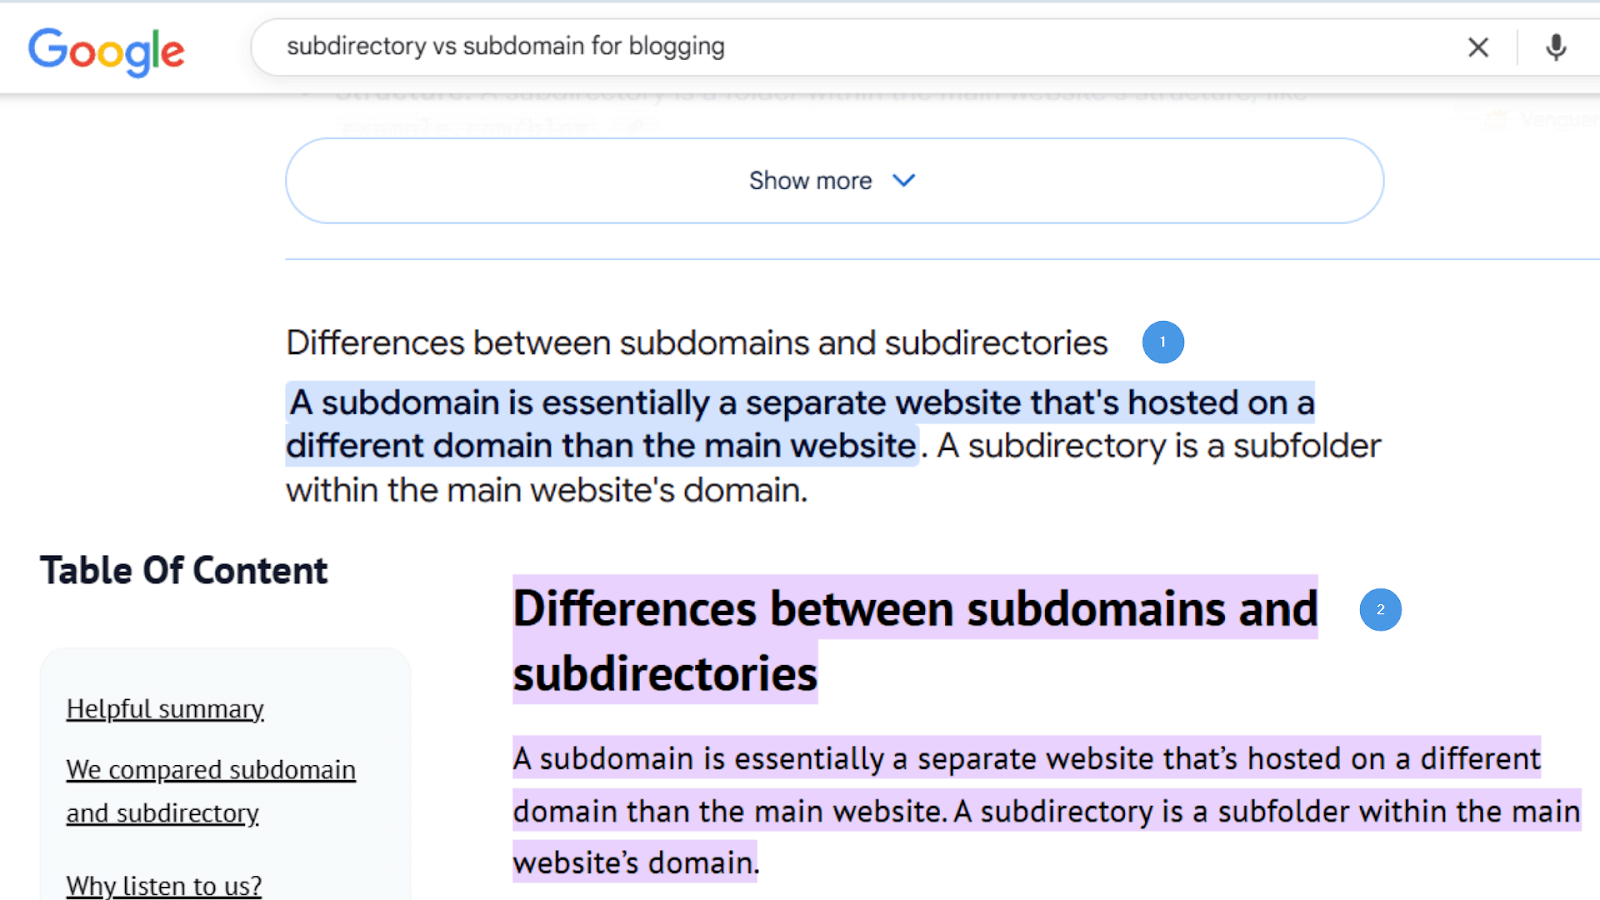The image size is (1600, 900).
Task: Open the Helpful summary link
Action: (165, 709)
